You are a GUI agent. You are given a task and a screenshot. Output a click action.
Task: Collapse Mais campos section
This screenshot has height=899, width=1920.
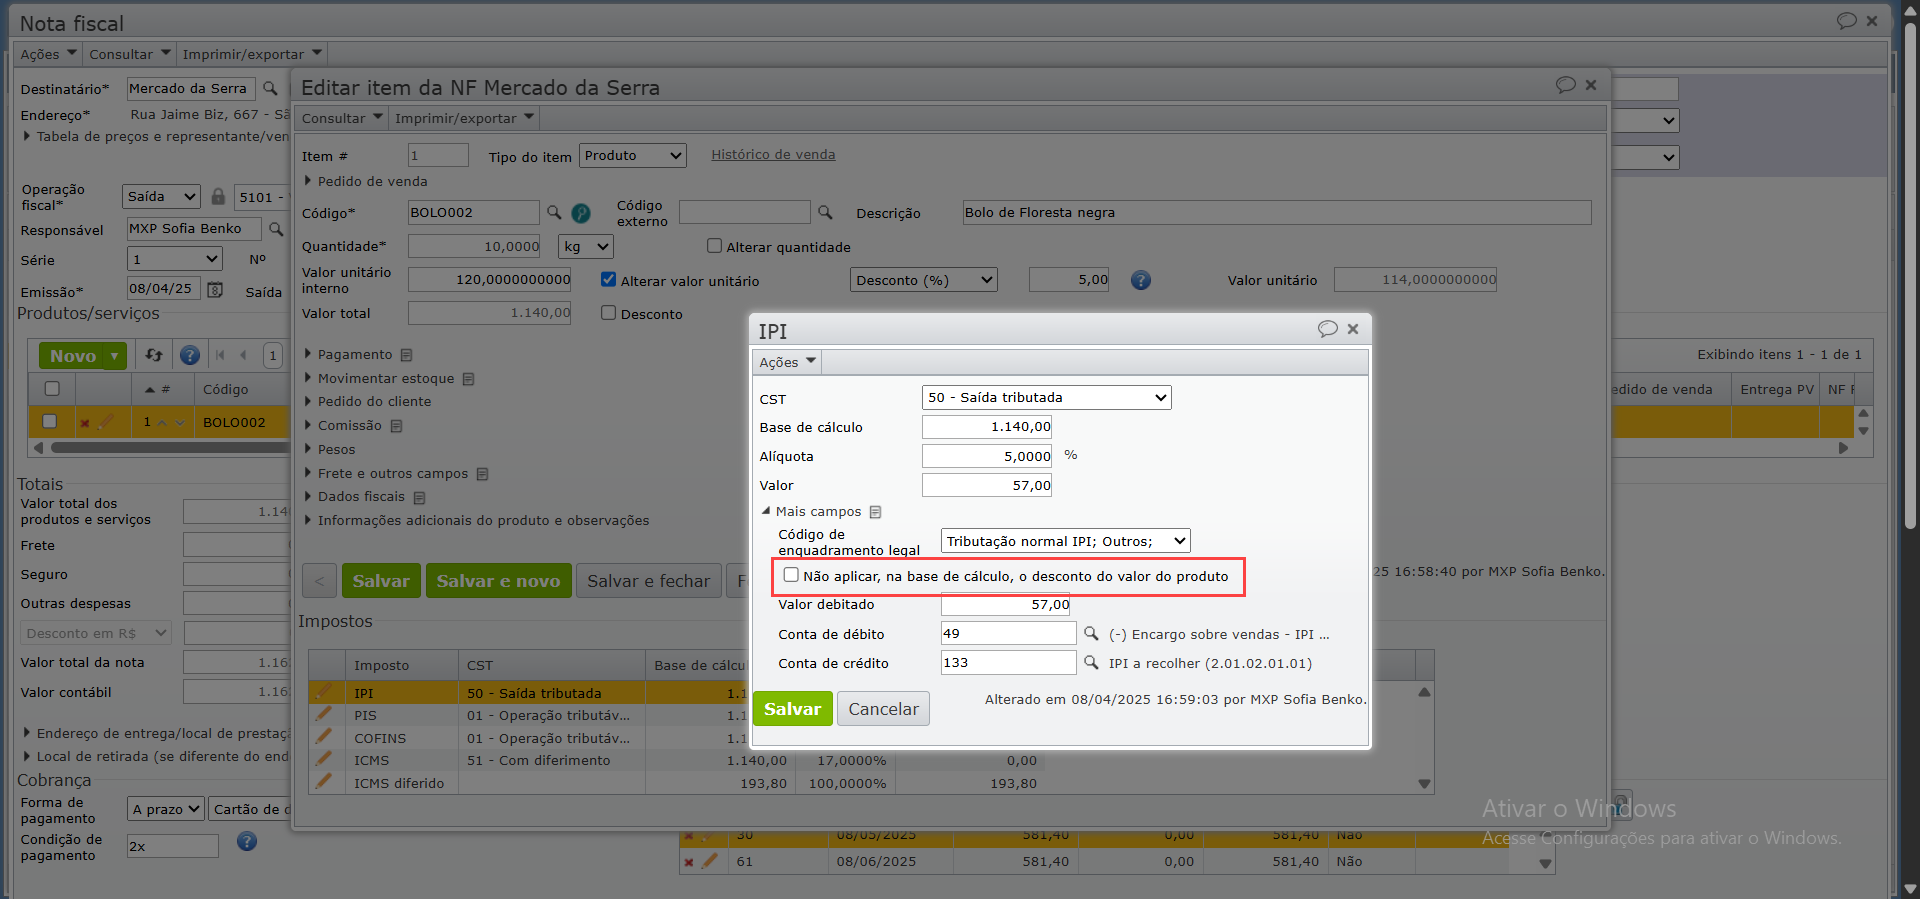pos(766,511)
